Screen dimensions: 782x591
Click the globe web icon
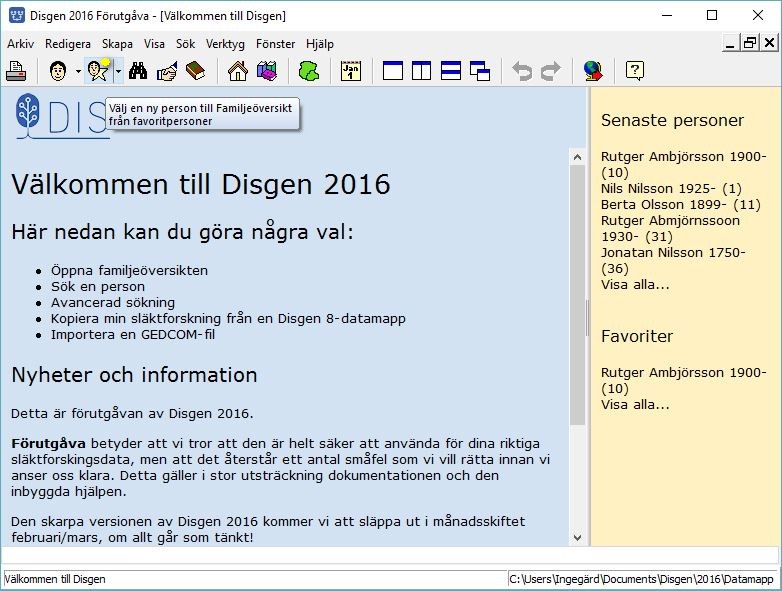point(593,71)
